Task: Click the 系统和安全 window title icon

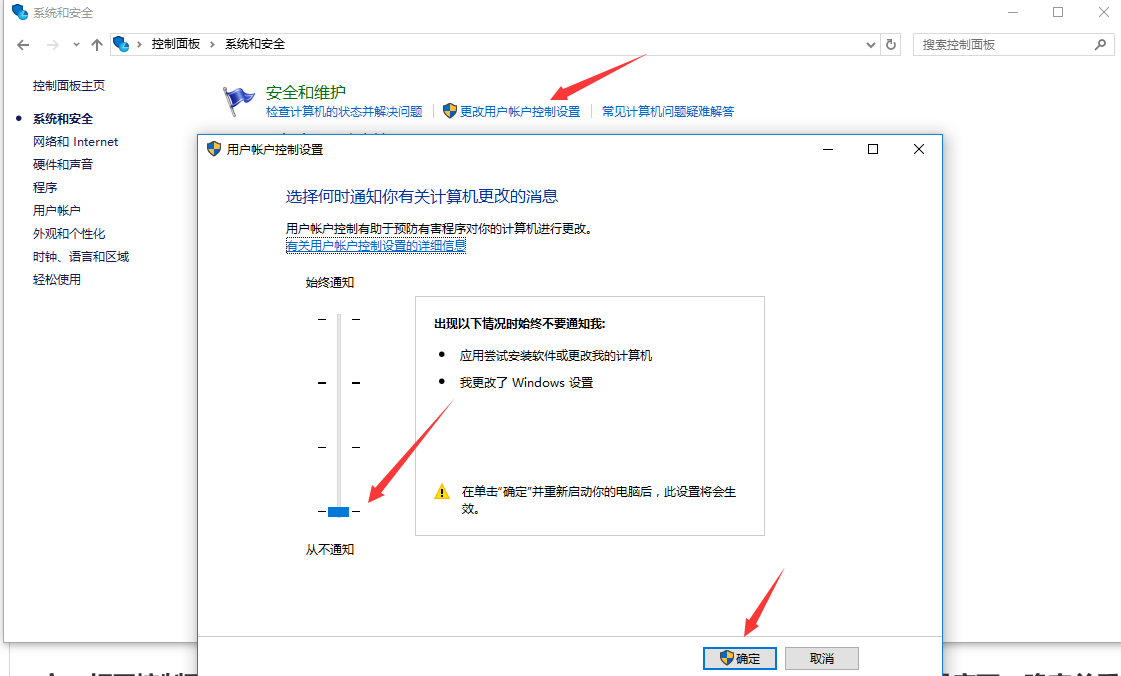Action: 20,12
